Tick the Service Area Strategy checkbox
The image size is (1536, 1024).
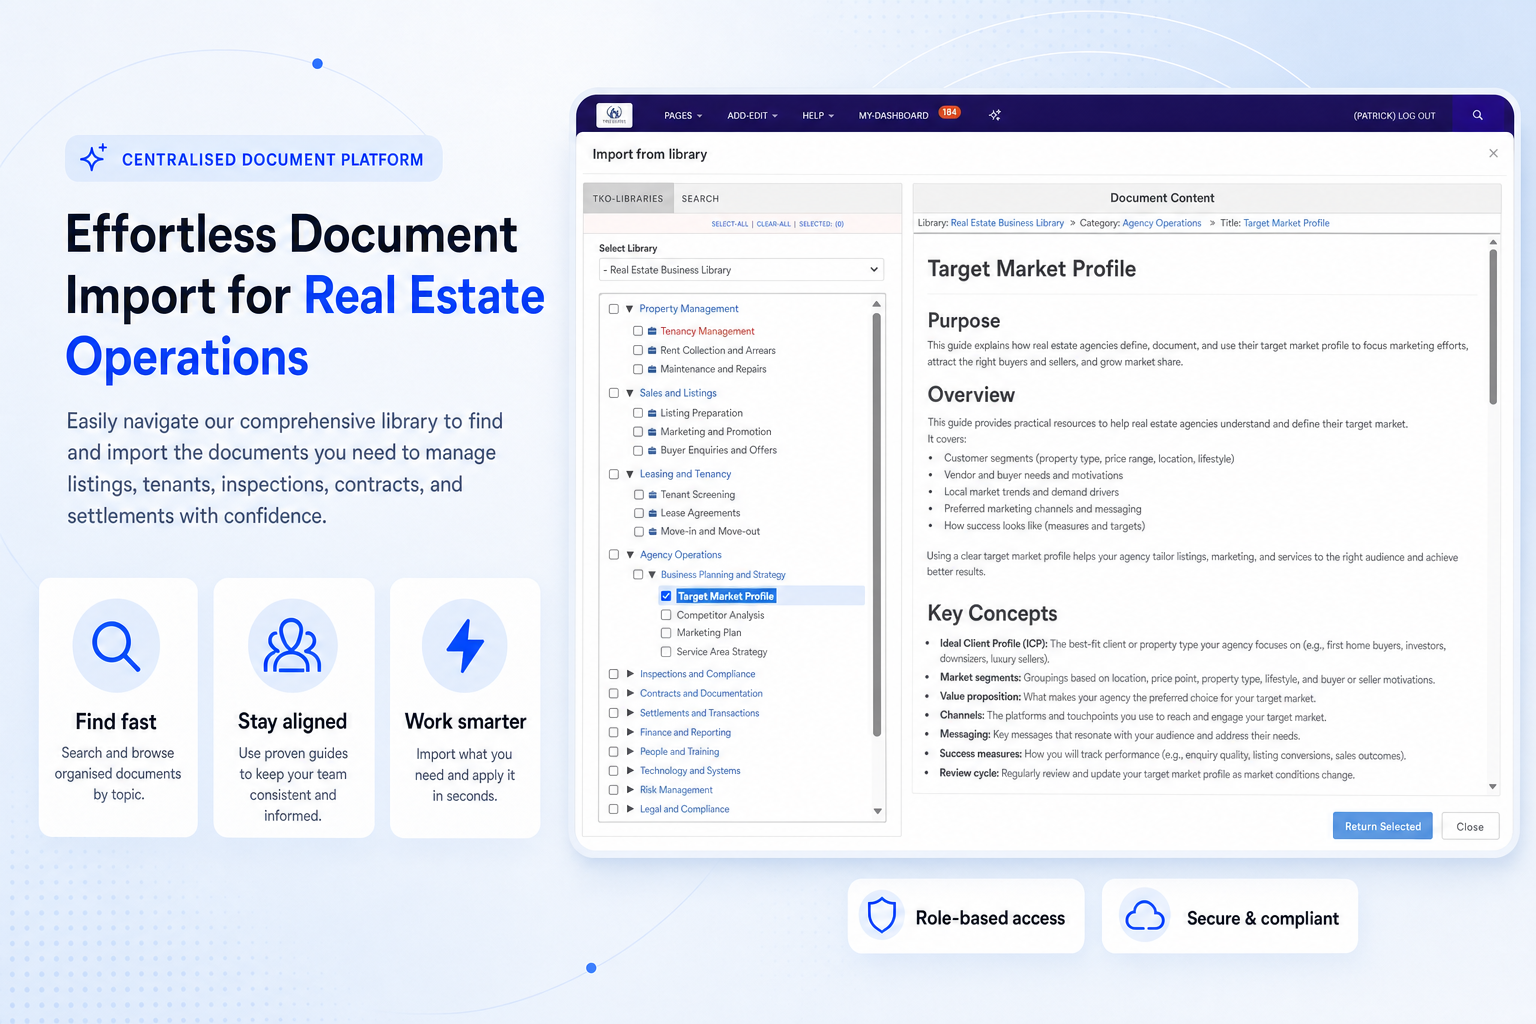pos(666,652)
